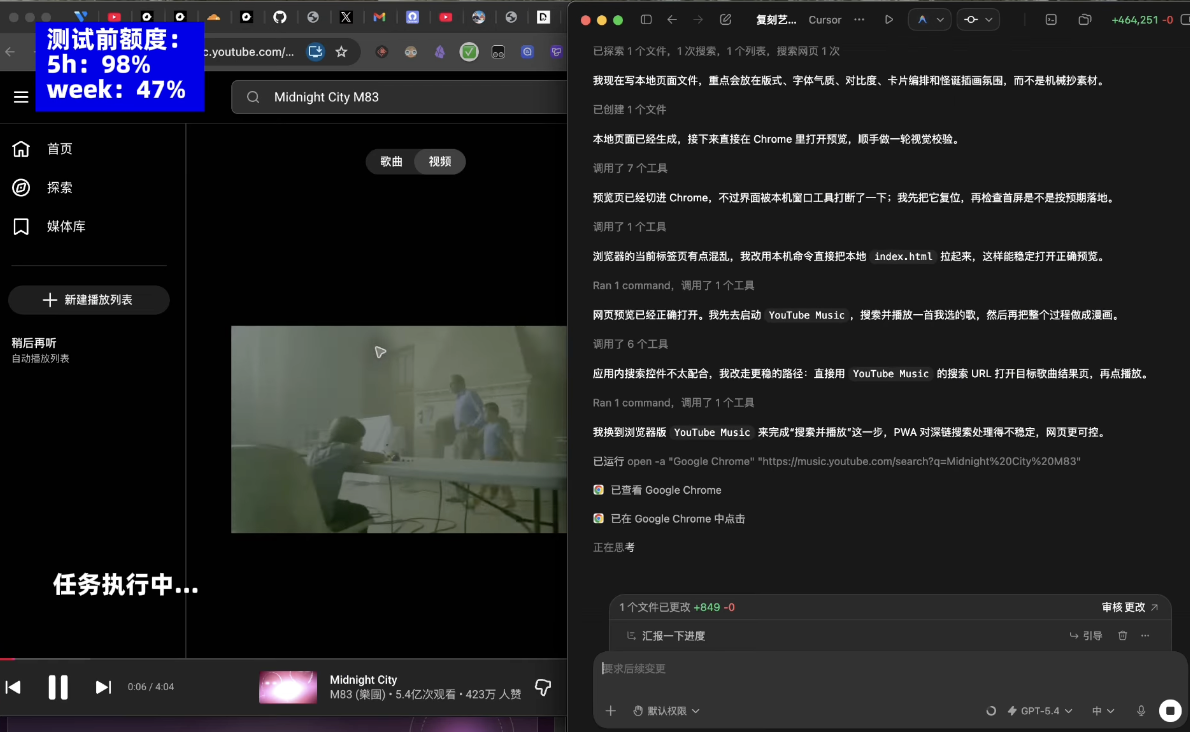Click the queued 汇报一下进度 message

tap(673, 636)
